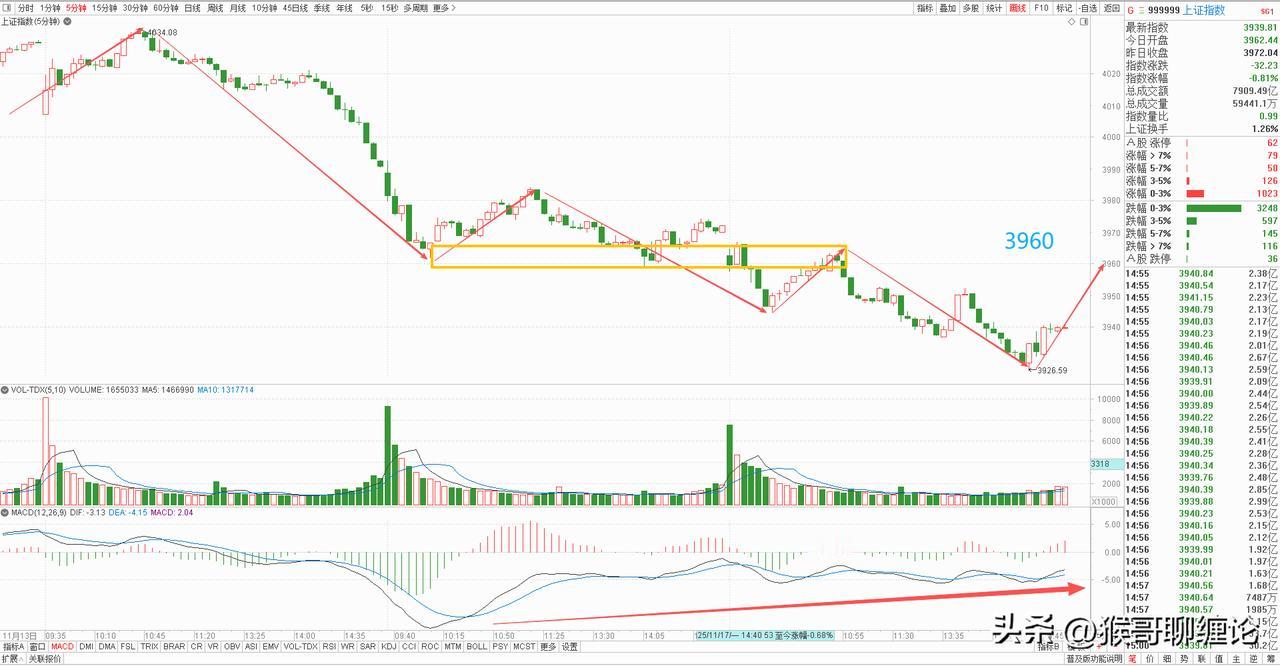
Task: Select the DMI indicator tab
Action: (x=87, y=646)
